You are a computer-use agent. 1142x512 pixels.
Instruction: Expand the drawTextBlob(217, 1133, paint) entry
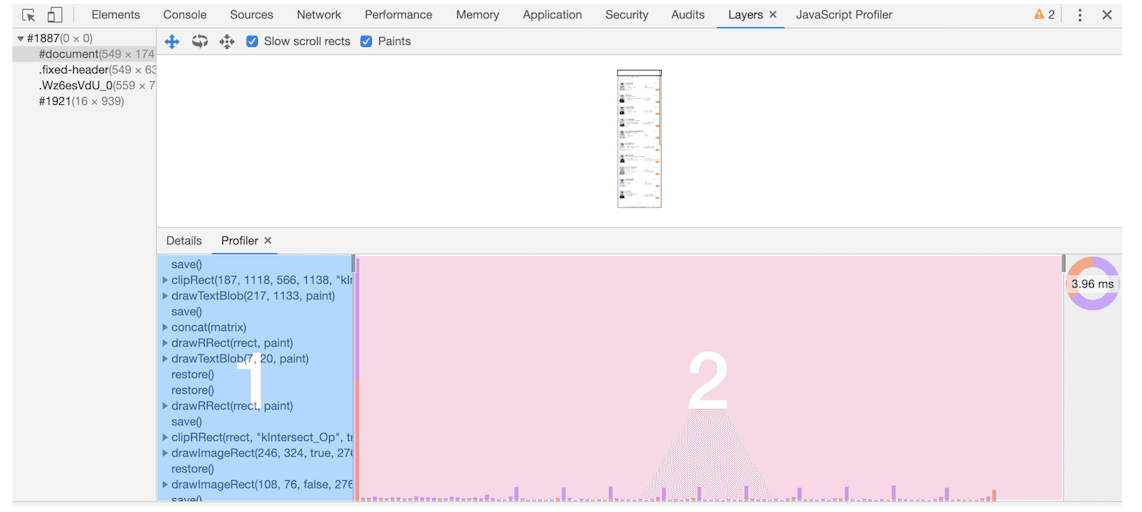click(x=165, y=296)
